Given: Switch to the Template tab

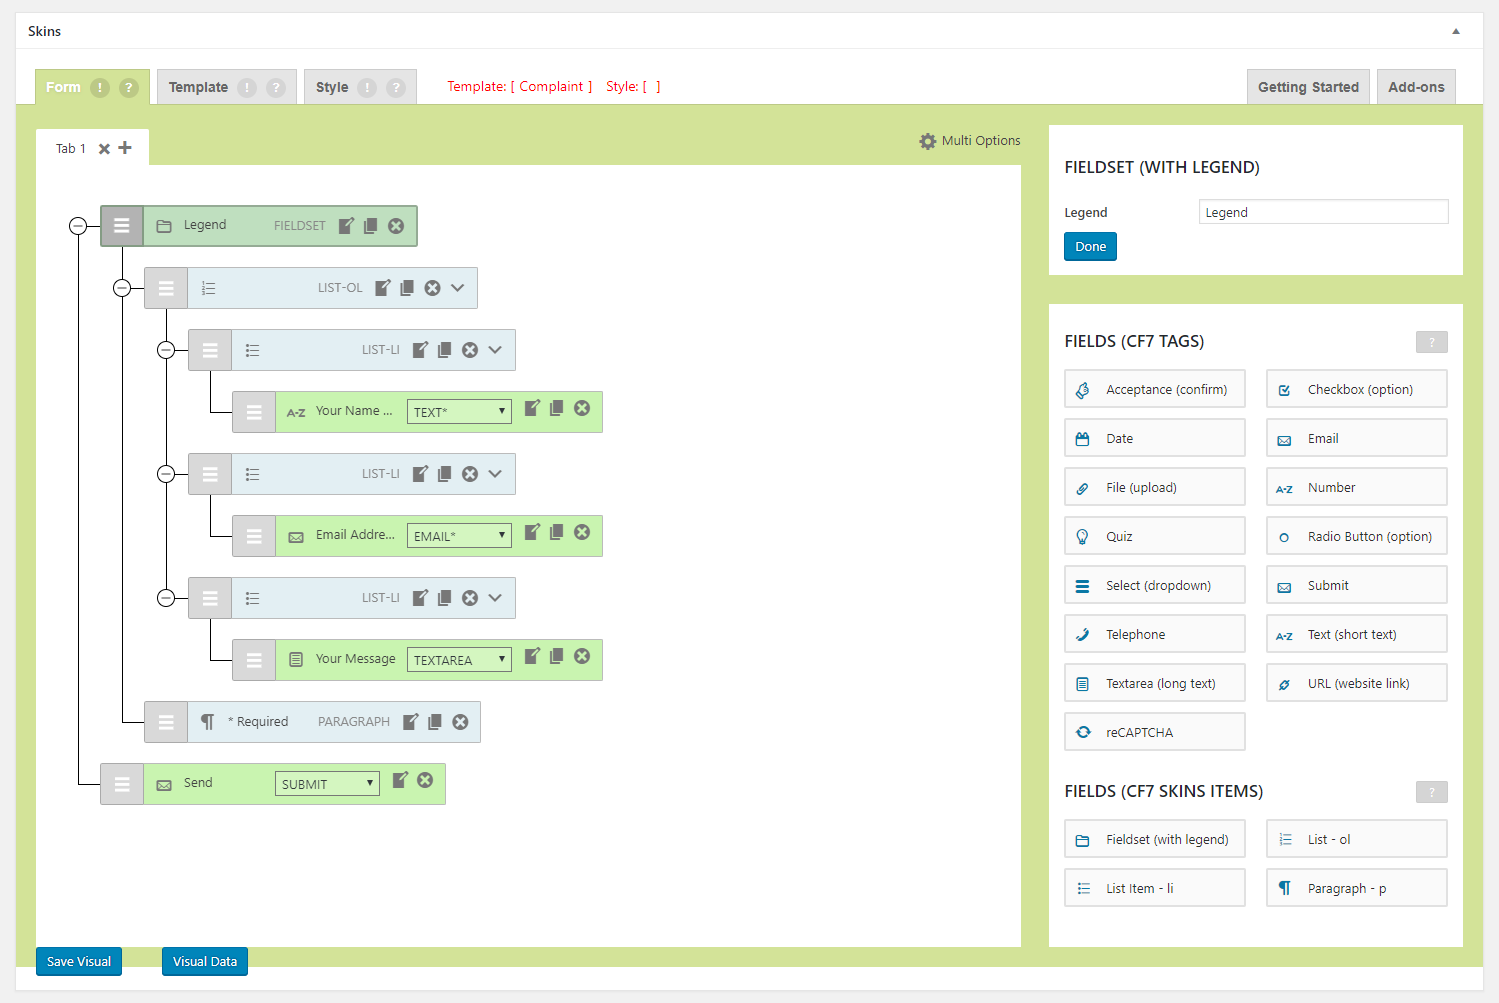Looking at the screenshot, I should click(x=198, y=87).
